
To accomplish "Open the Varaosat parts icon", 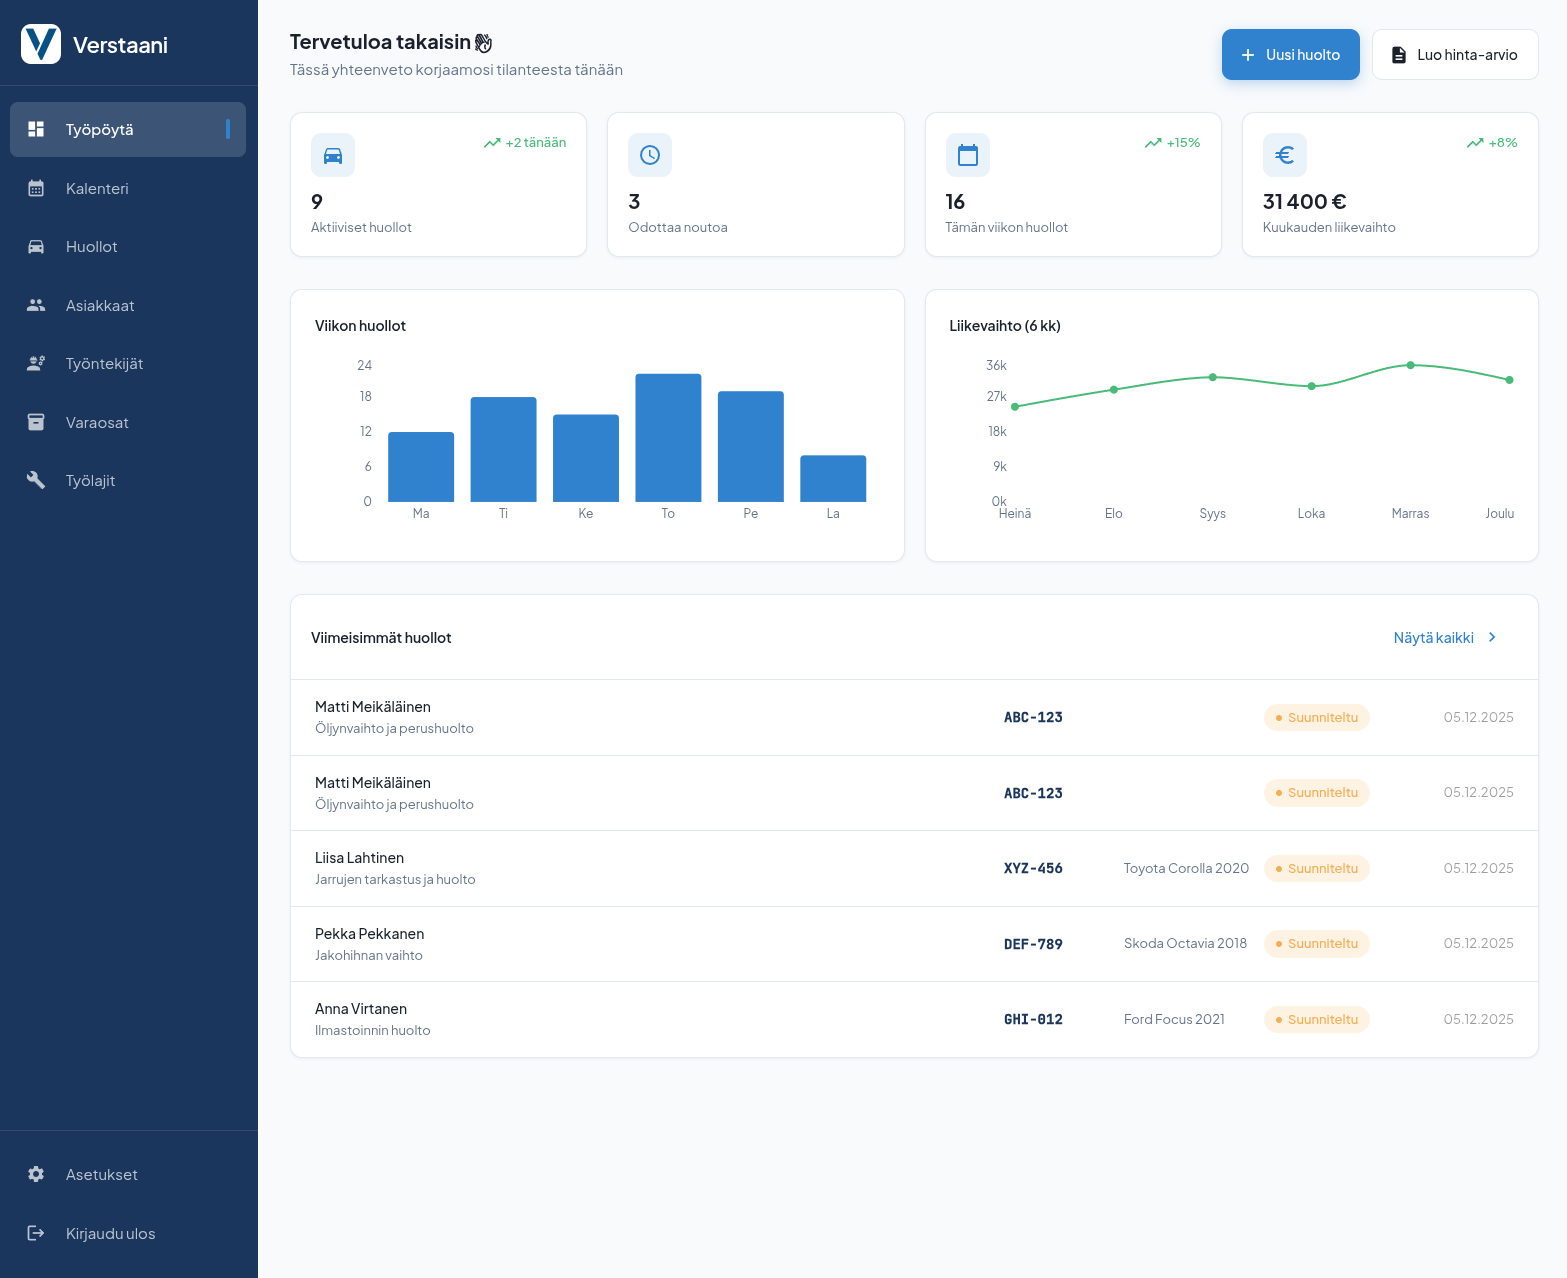I will pos(36,422).
